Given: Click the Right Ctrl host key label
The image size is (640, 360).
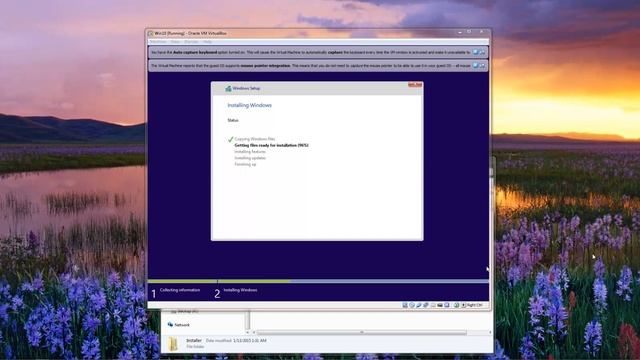Looking at the screenshot, I should click(475, 305).
